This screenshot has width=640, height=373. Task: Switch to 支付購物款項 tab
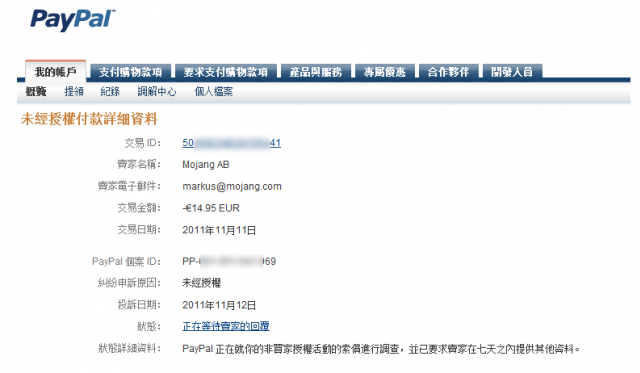[131, 72]
